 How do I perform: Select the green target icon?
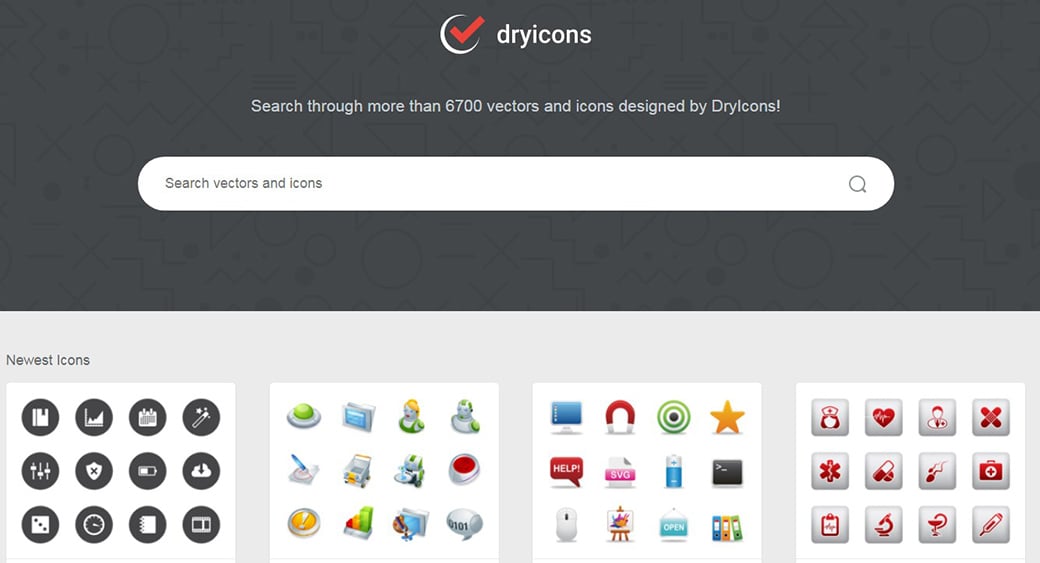point(674,417)
